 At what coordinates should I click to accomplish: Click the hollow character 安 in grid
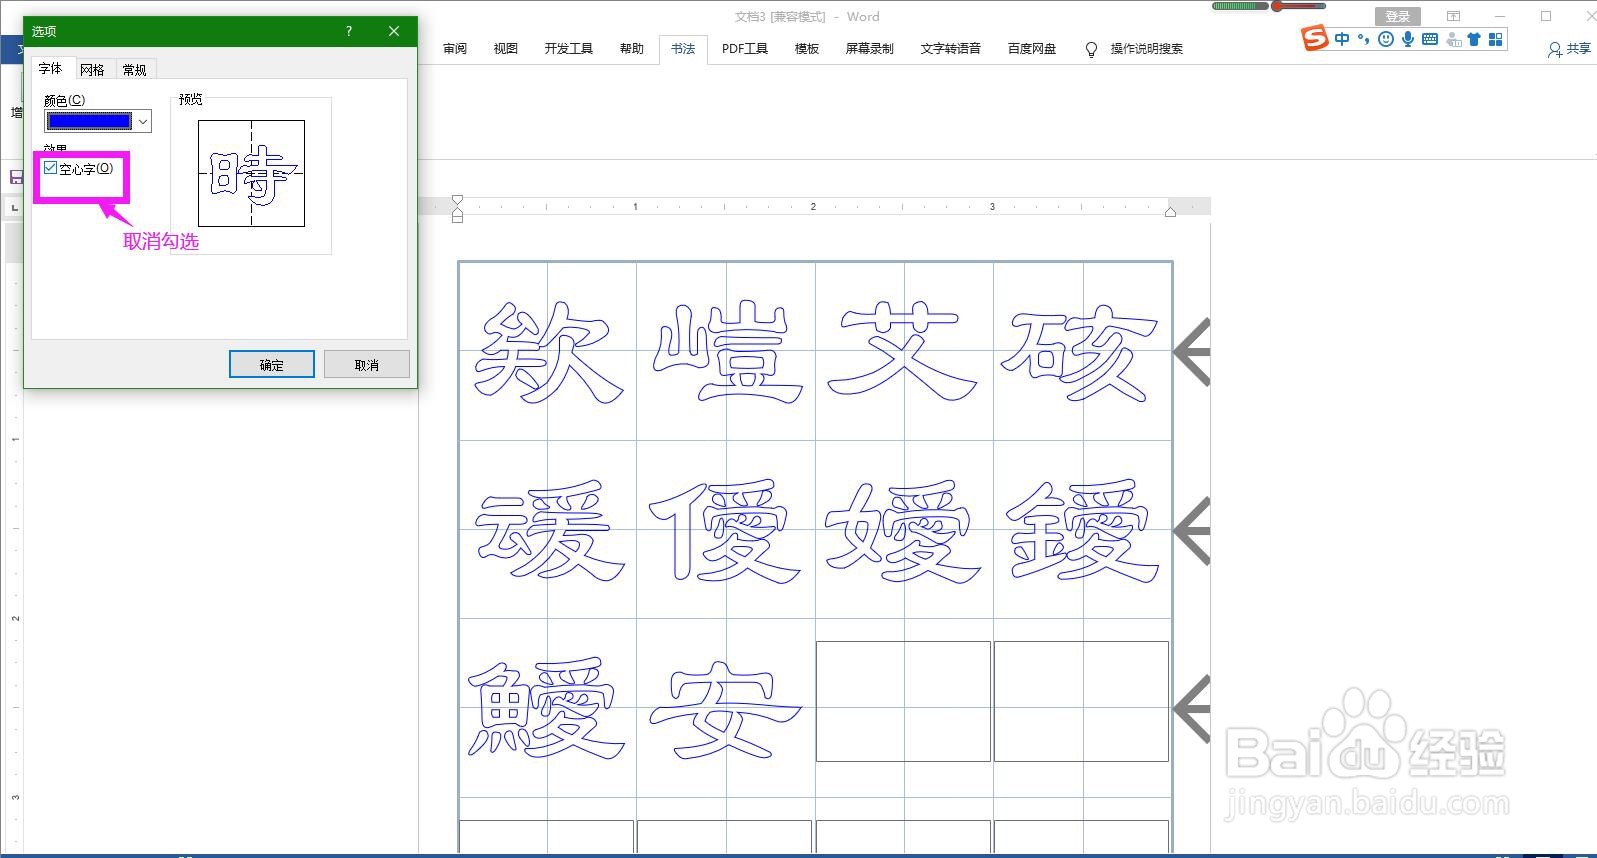725,708
